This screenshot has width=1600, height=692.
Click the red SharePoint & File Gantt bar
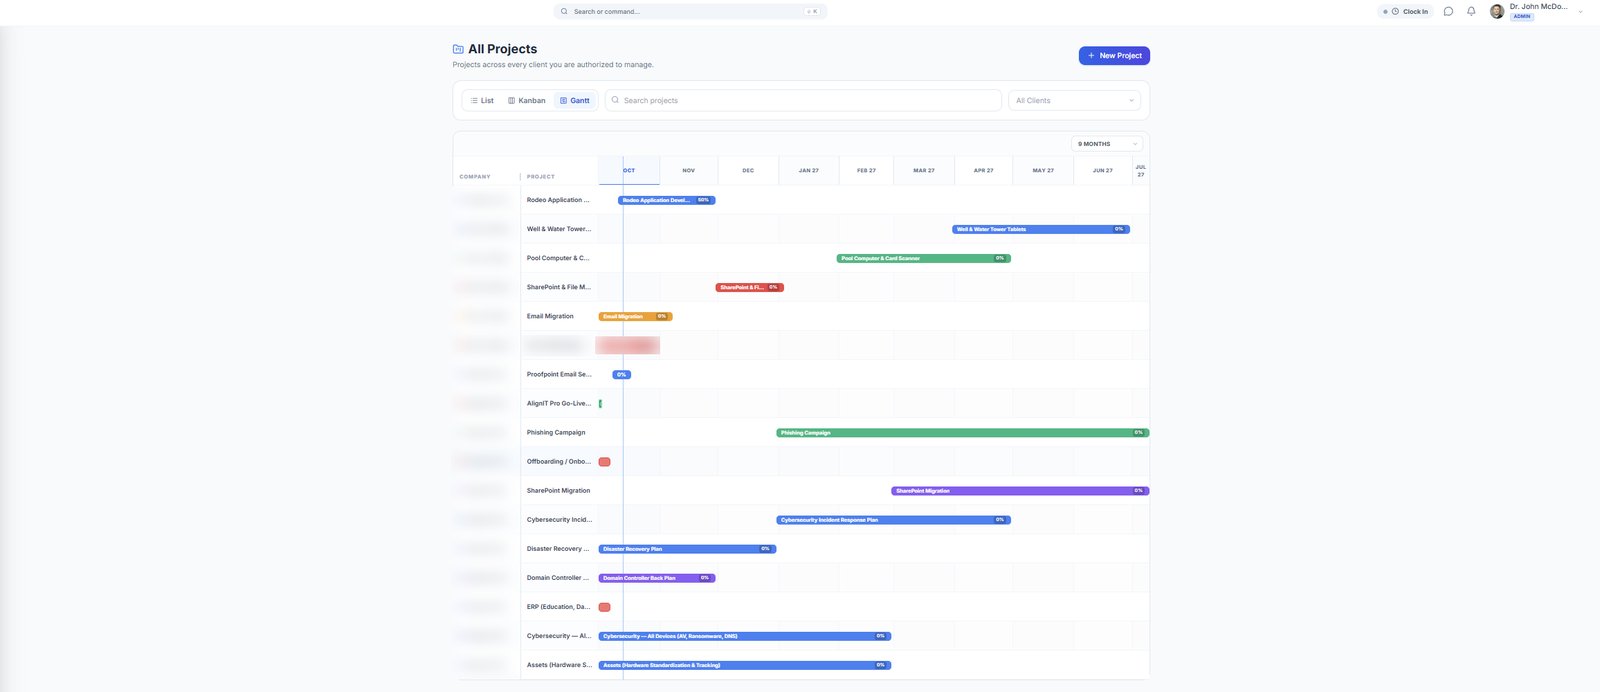[750, 287]
